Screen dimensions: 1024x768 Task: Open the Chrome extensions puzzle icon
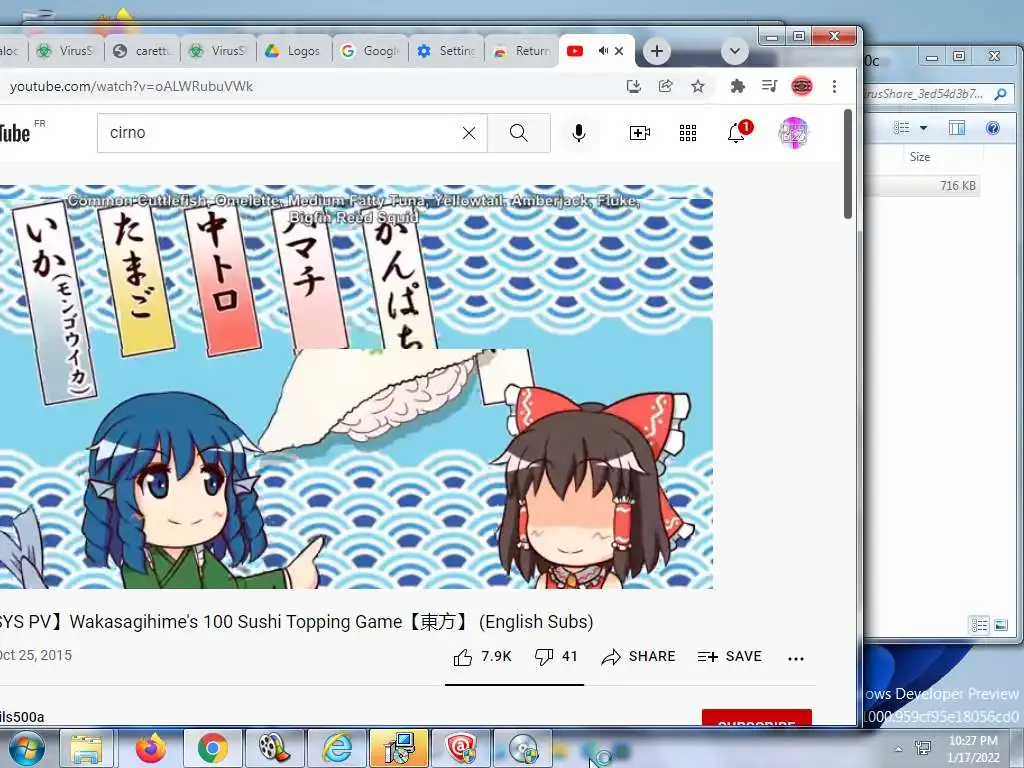(737, 86)
